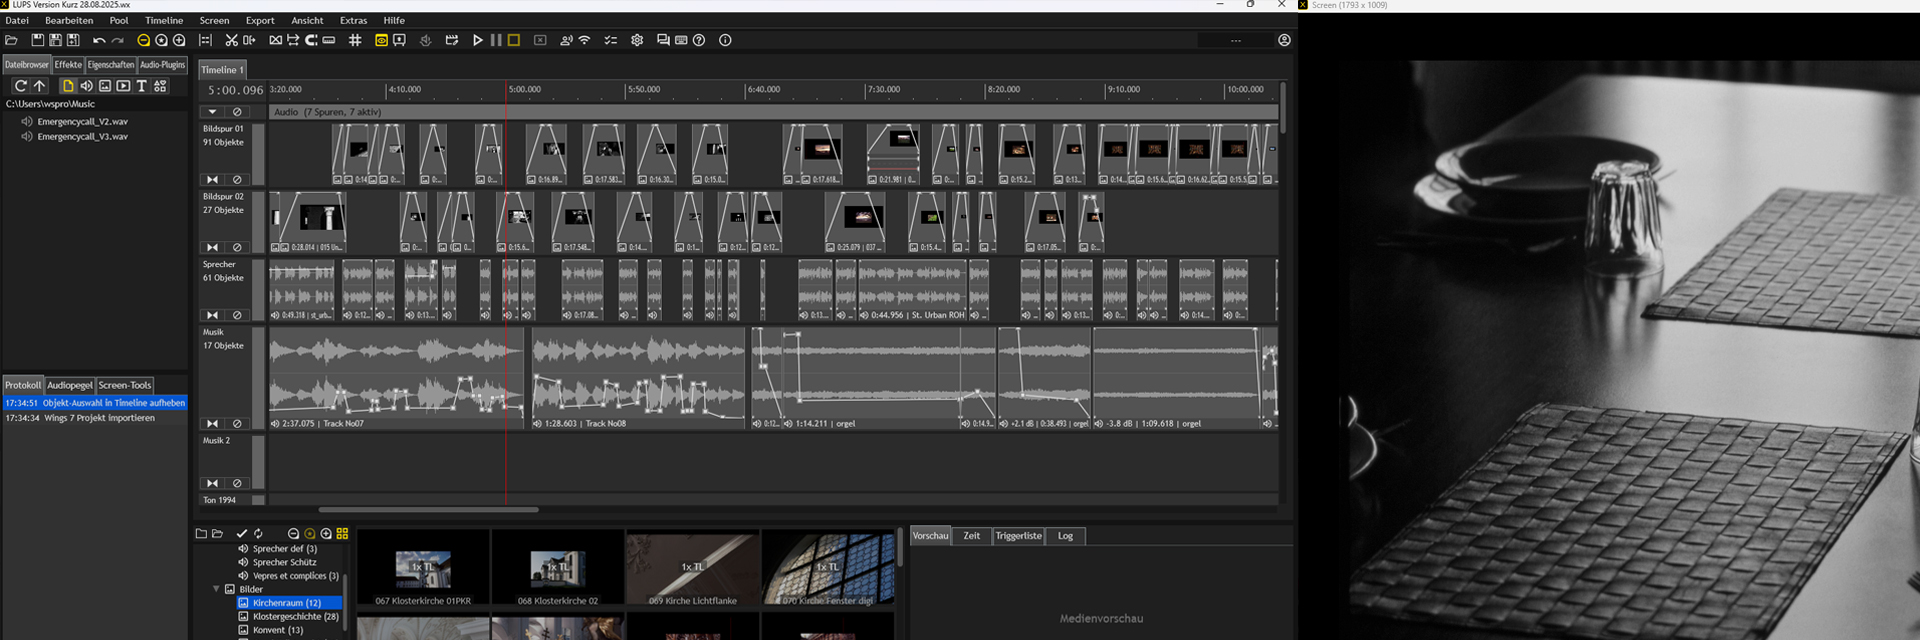1920x640 pixels.
Task: Toggle the yellow thumbnail grid view in media pool
Action: pos(342,534)
